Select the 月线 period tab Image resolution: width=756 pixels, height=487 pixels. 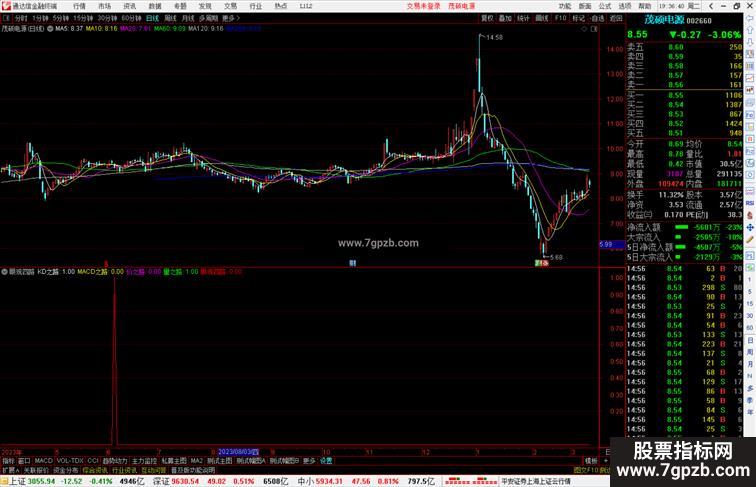point(188,18)
